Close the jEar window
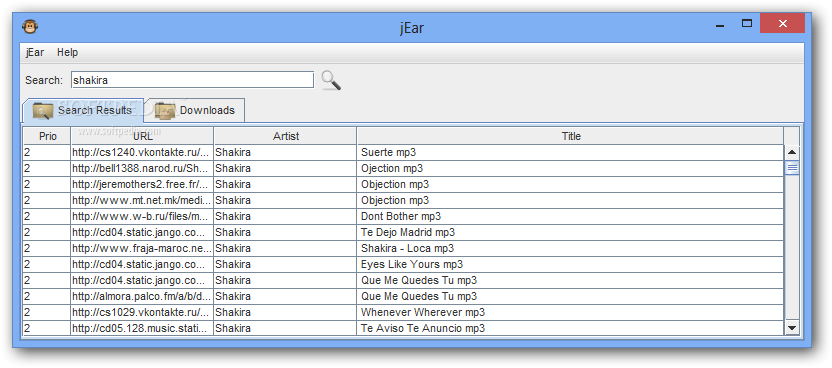 pos(783,23)
